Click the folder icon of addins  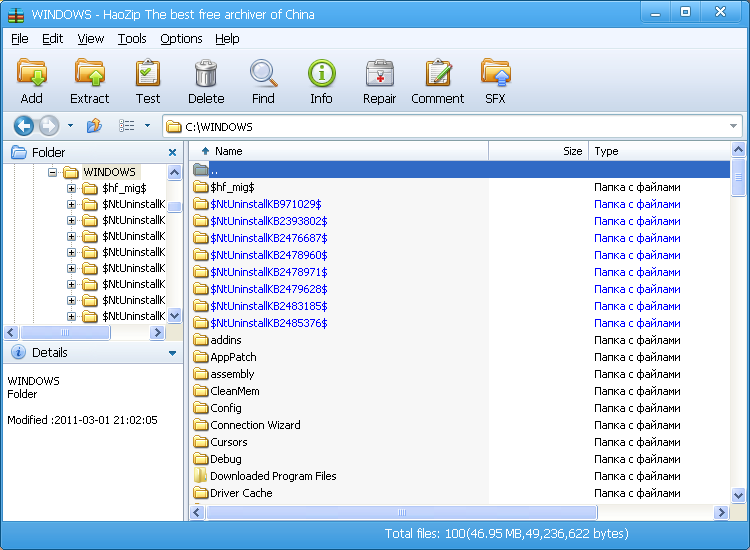pyautogui.click(x=200, y=340)
